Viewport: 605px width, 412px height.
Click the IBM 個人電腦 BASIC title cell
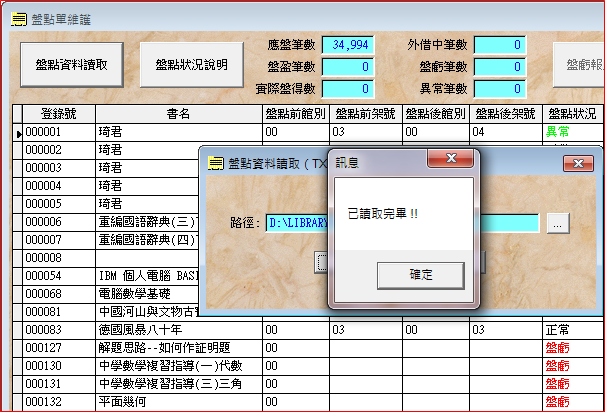[x=149, y=276]
